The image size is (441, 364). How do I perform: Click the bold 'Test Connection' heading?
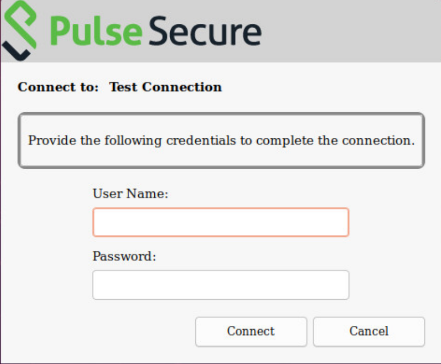tap(165, 87)
